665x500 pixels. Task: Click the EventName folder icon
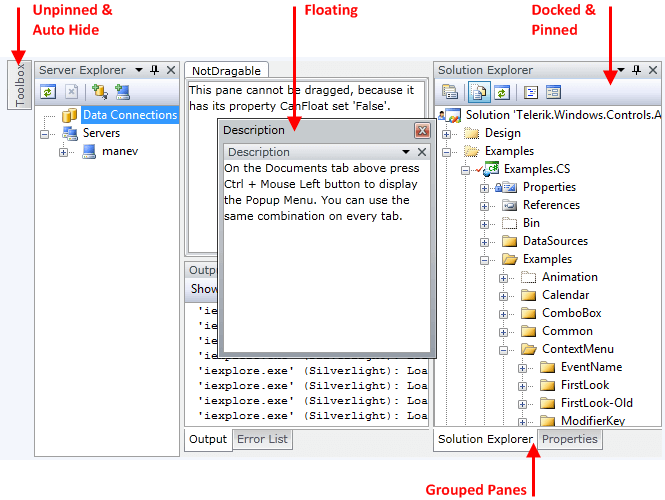pyautogui.click(x=548, y=367)
